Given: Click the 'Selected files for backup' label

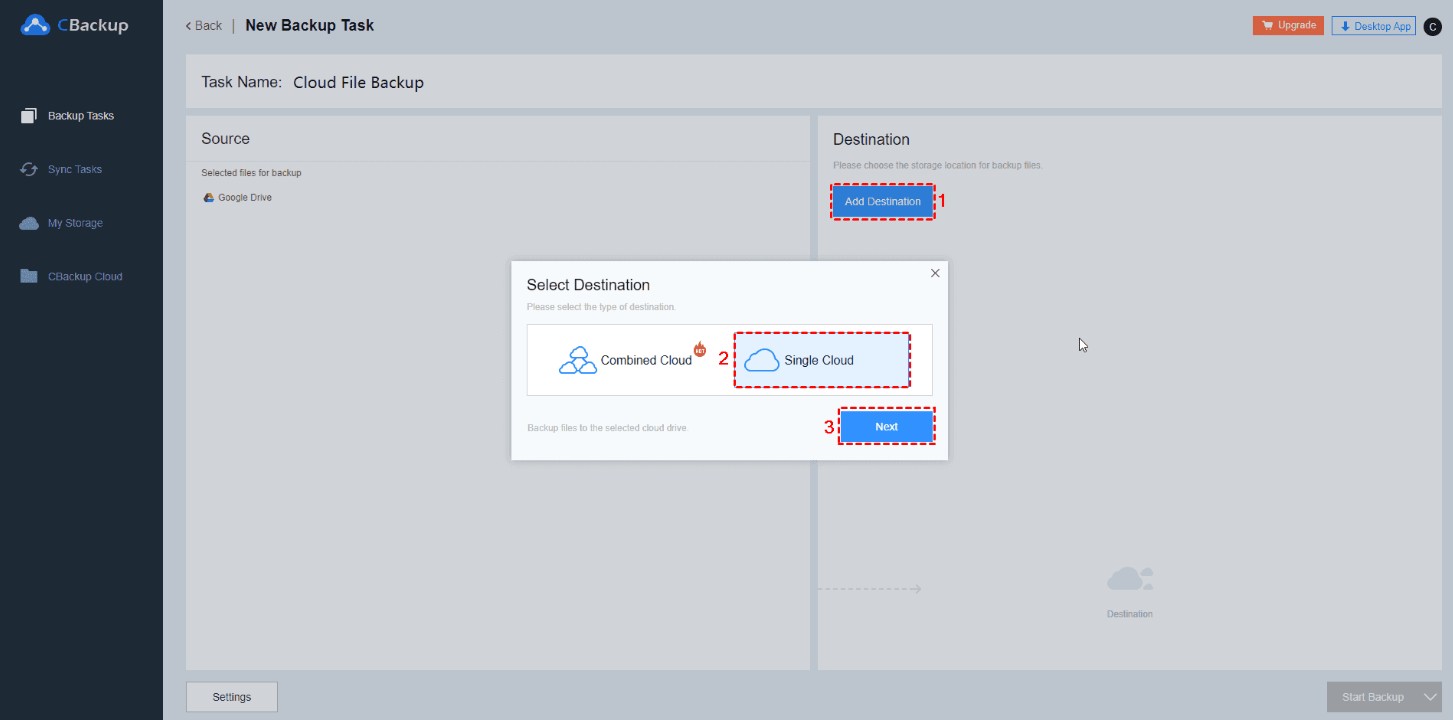Looking at the screenshot, I should tap(251, 173).
